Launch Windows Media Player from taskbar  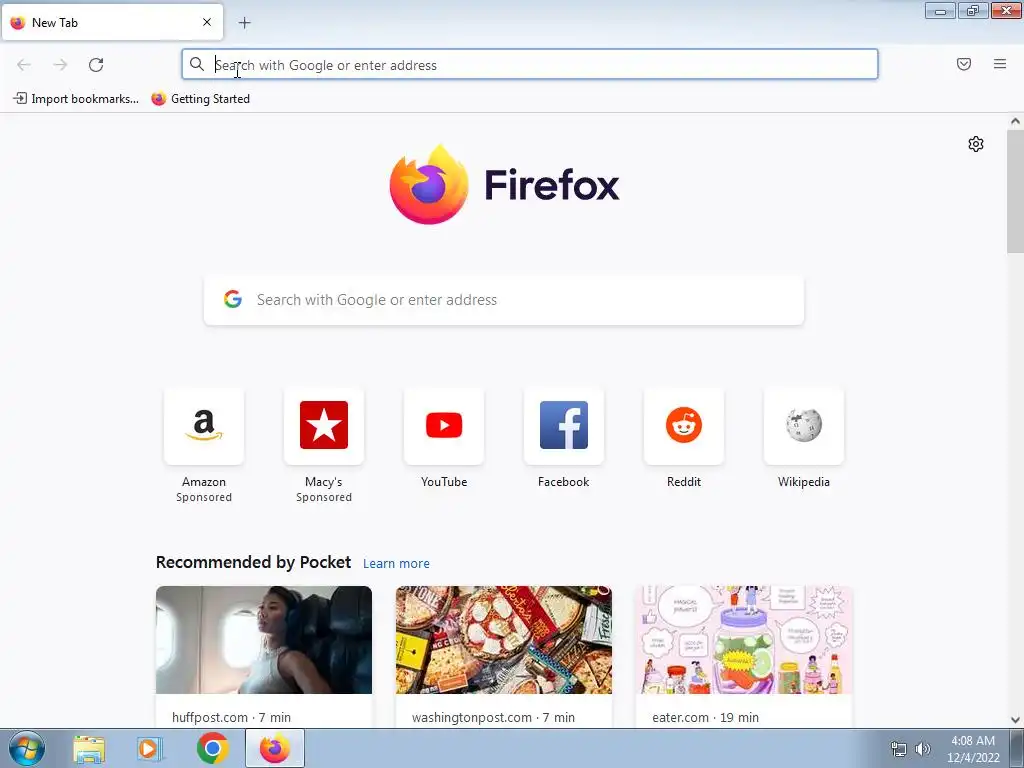149,749
